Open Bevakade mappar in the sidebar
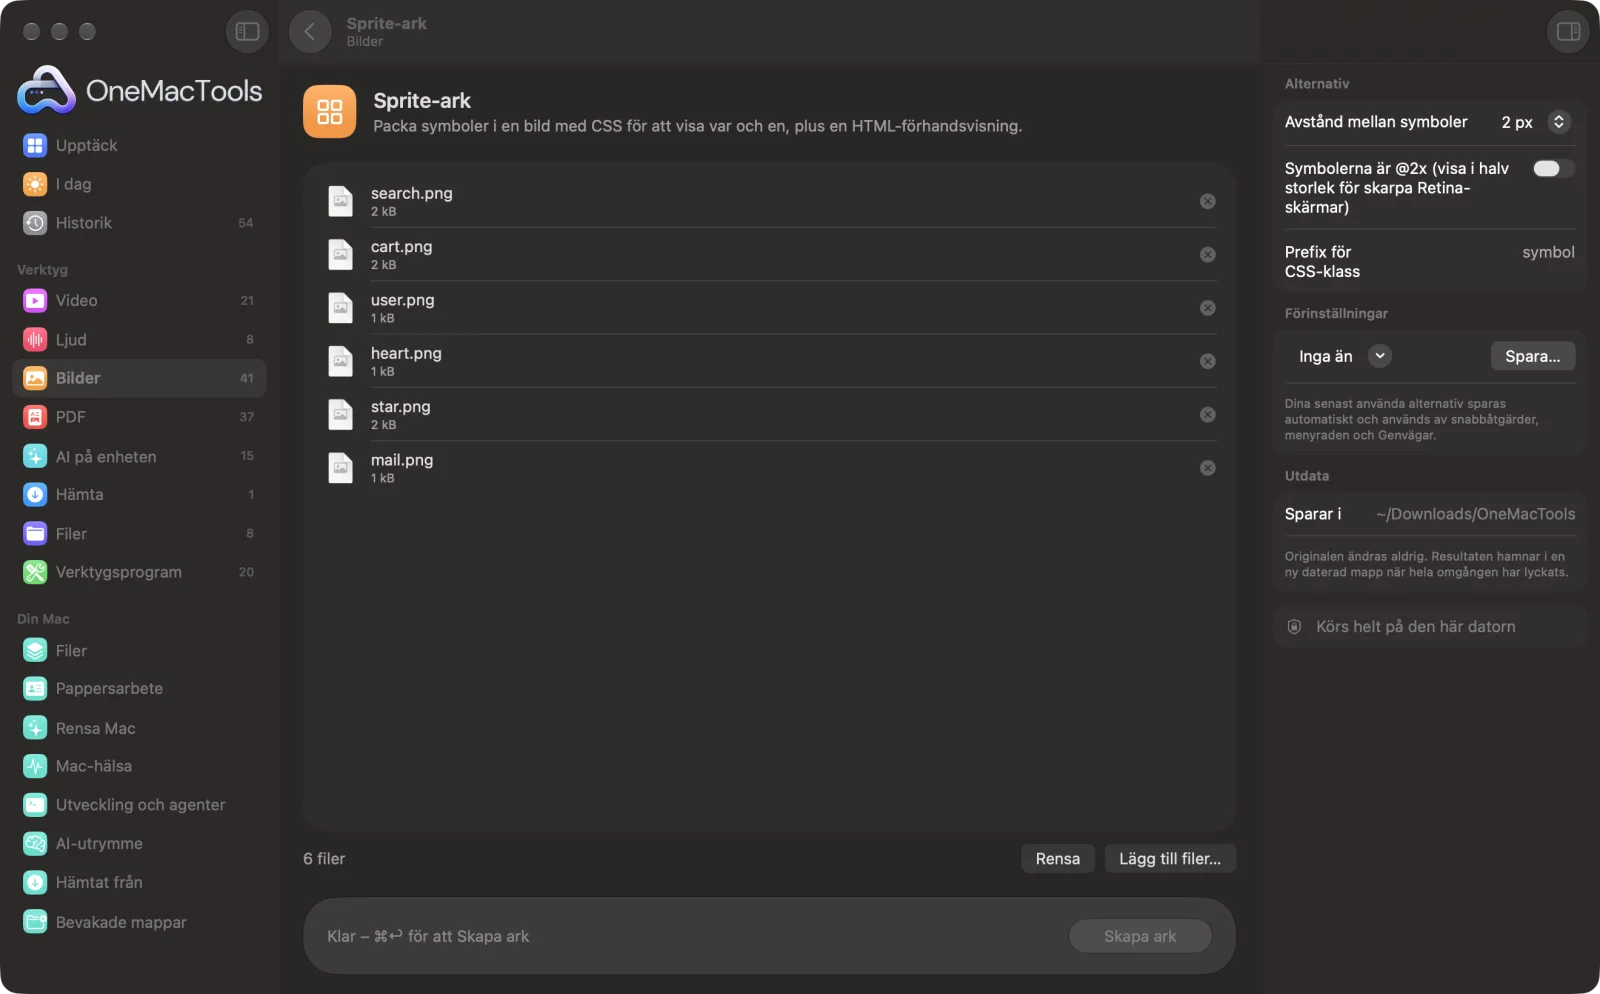The height and width of the screenshot is (994, 1600). click(139, 922)
